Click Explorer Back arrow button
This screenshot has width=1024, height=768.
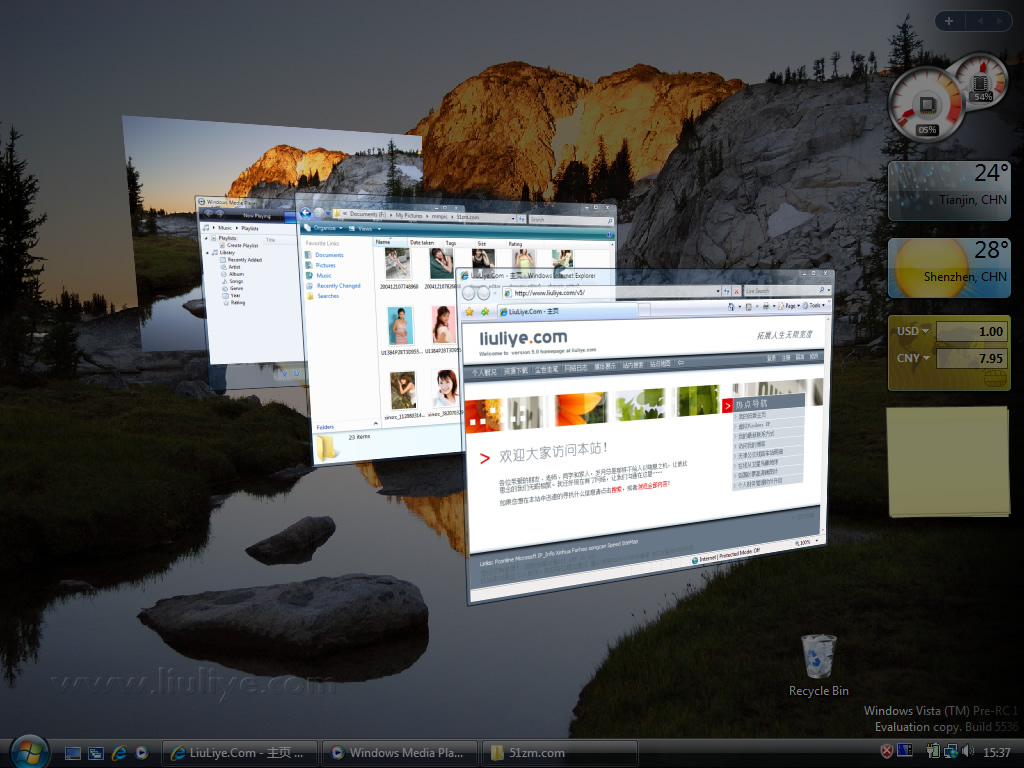click(305, 212)
